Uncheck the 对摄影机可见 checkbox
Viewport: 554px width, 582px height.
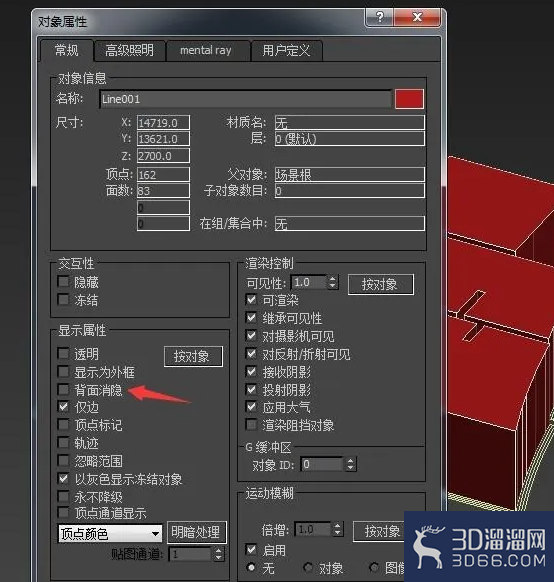tap(251, 336)
